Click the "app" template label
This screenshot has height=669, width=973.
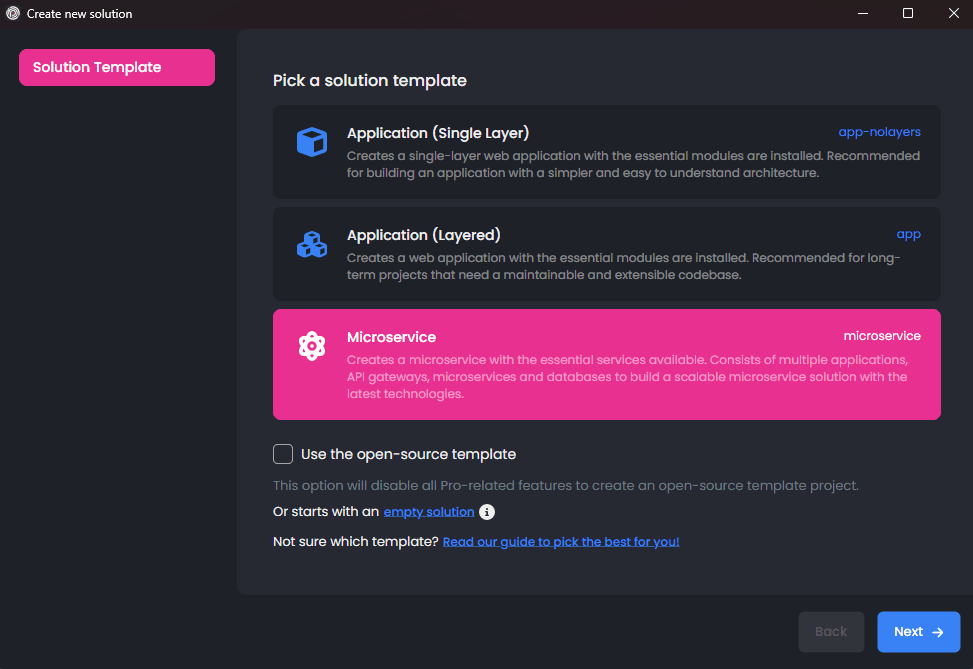(x=908, y=233)
